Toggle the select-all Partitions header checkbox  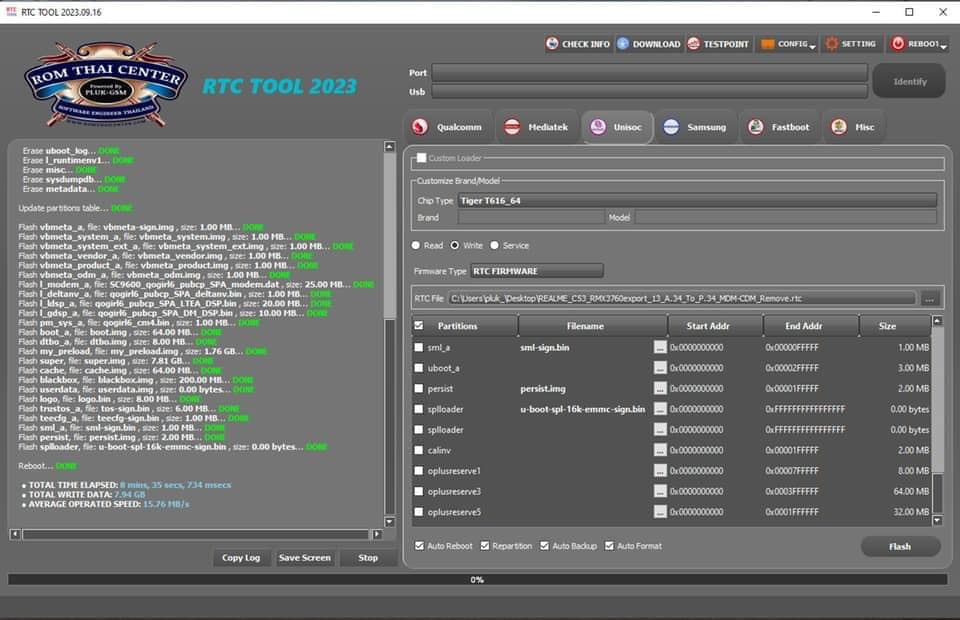click(419, 326)
